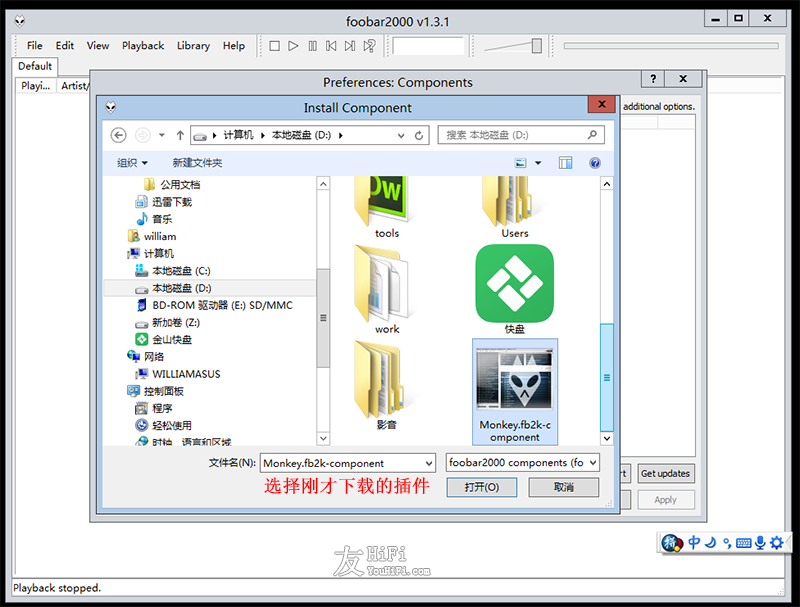
Task: Open the Edit menu
Action: (65, 46)
